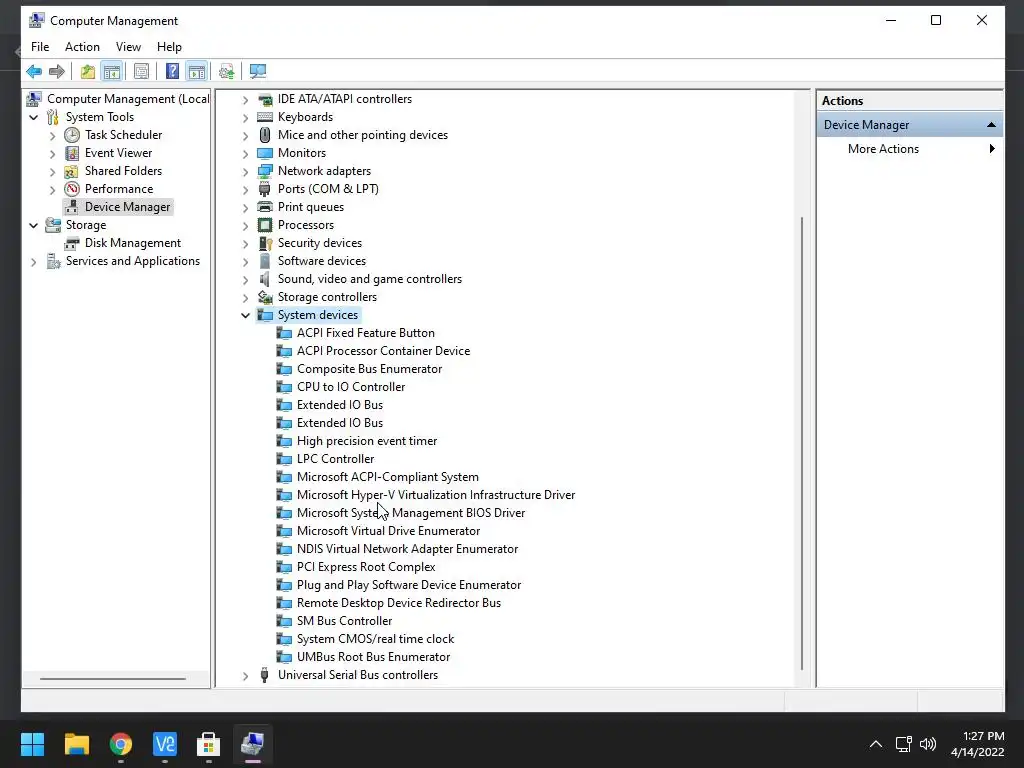Select the Event Viewer icon

tap(72, 153)
